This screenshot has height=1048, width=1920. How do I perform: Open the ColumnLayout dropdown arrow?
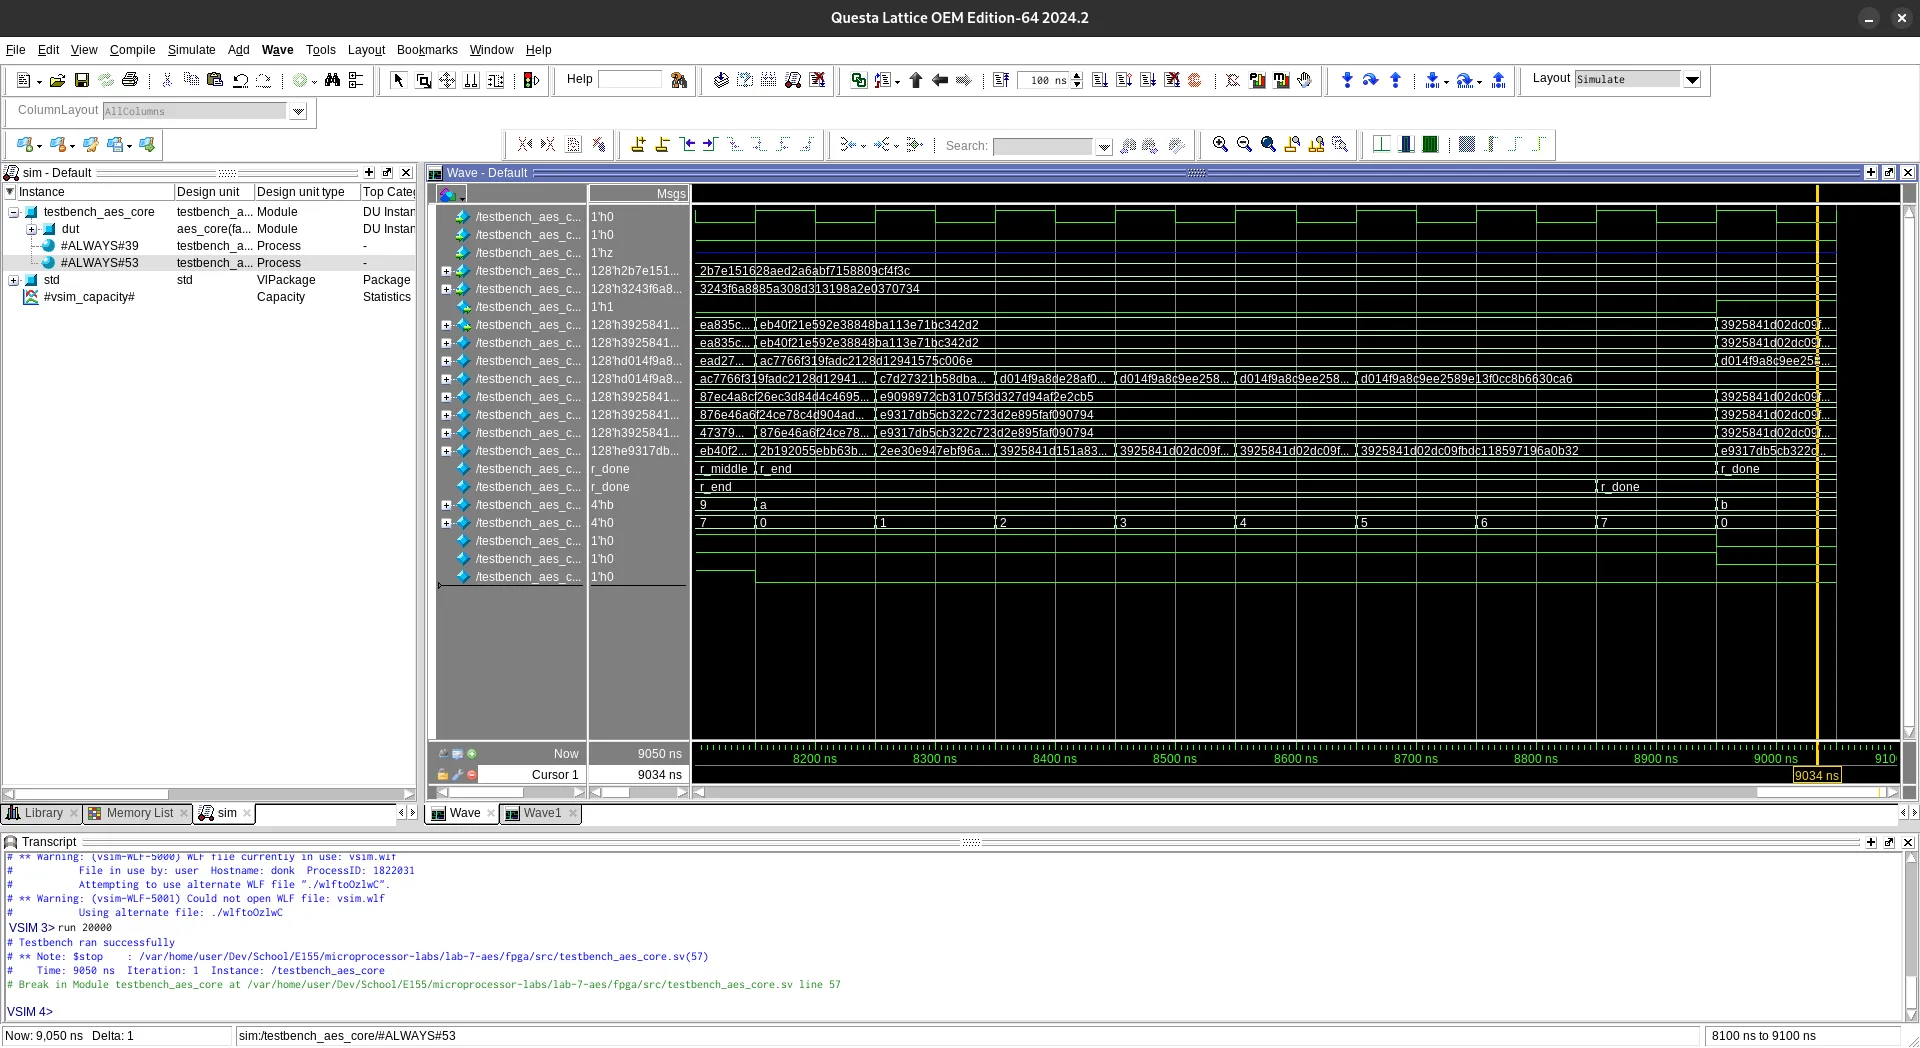(298, 111)
